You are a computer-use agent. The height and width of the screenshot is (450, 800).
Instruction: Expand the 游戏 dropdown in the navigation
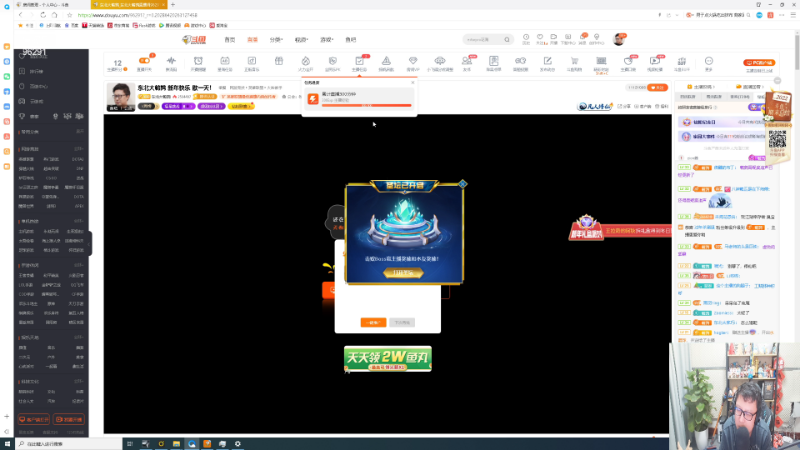point(327,39)
